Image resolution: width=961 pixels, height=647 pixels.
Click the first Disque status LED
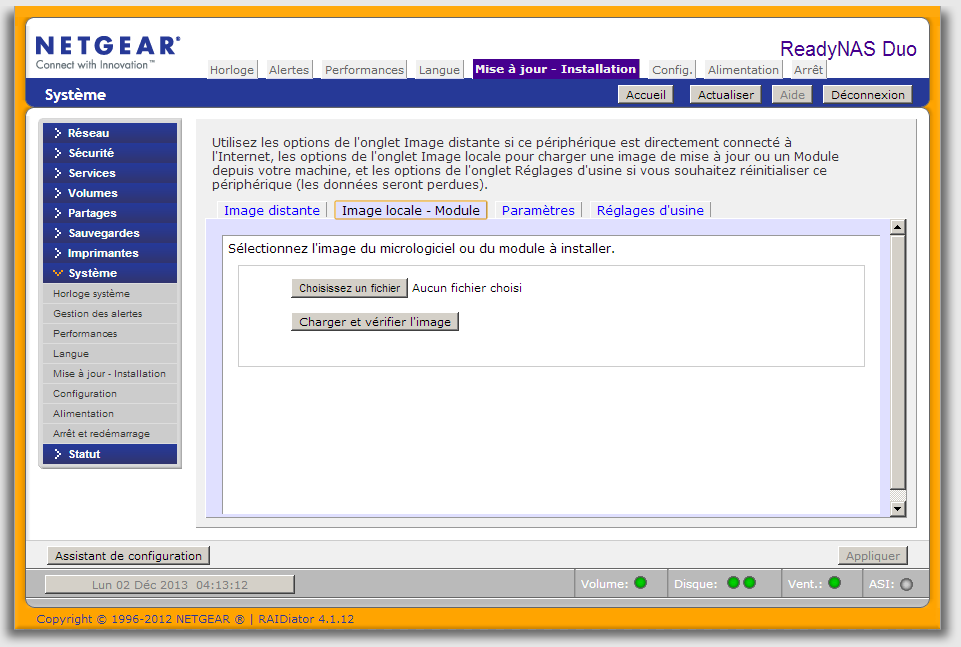click(x=733, y=583)
